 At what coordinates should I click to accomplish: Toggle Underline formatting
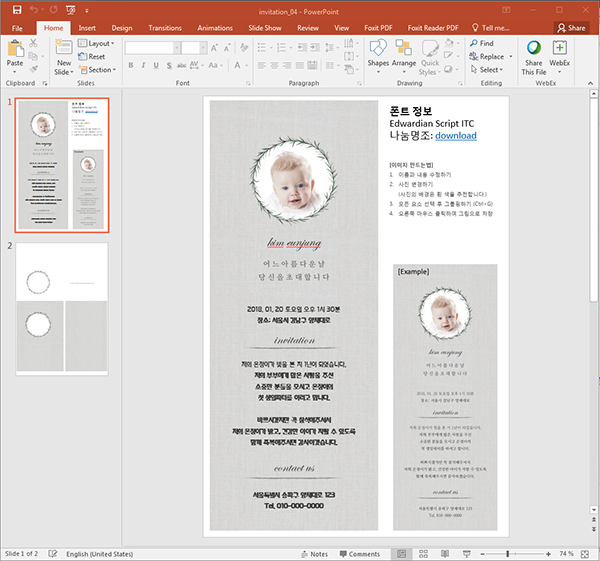156,65
